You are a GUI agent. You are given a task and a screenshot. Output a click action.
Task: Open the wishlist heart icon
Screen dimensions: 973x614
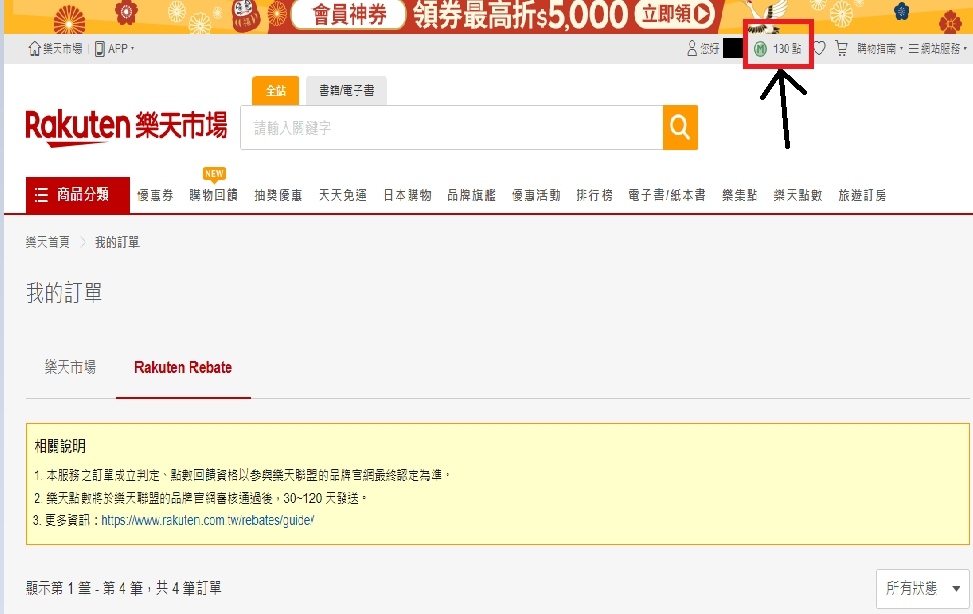pos(820,48)
